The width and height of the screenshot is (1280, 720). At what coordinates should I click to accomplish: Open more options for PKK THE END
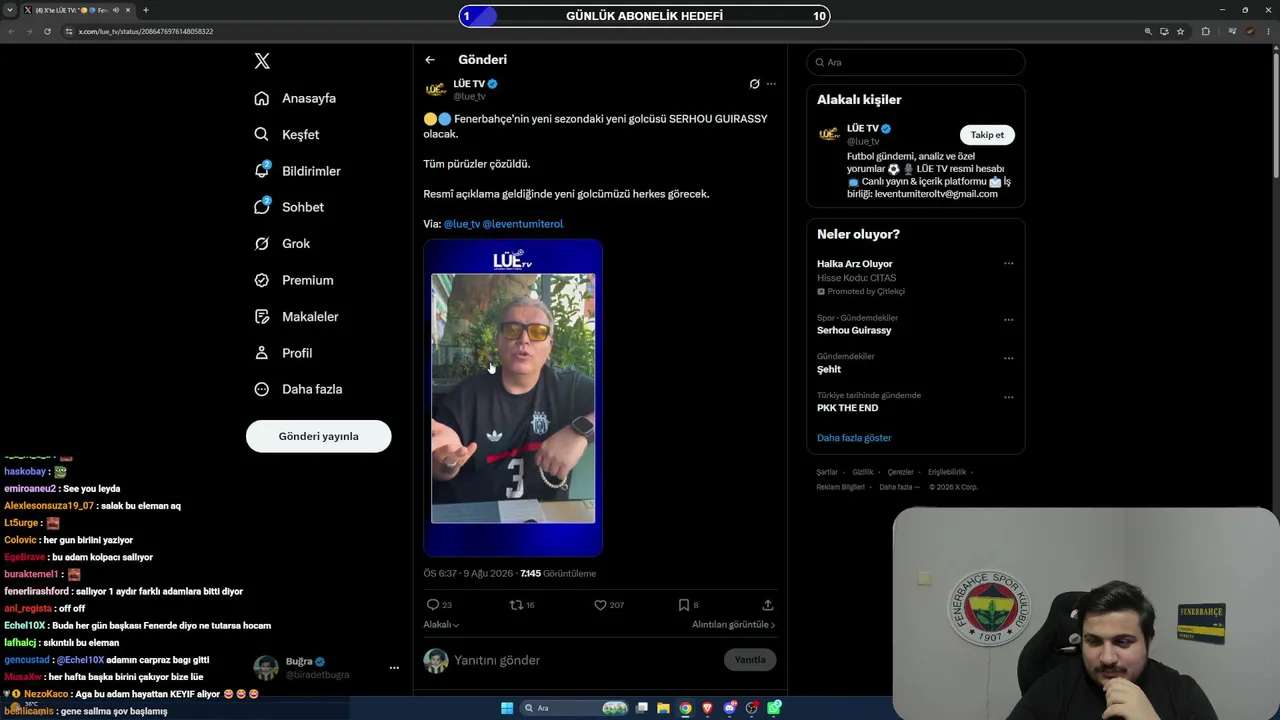tap(1008, 397)
